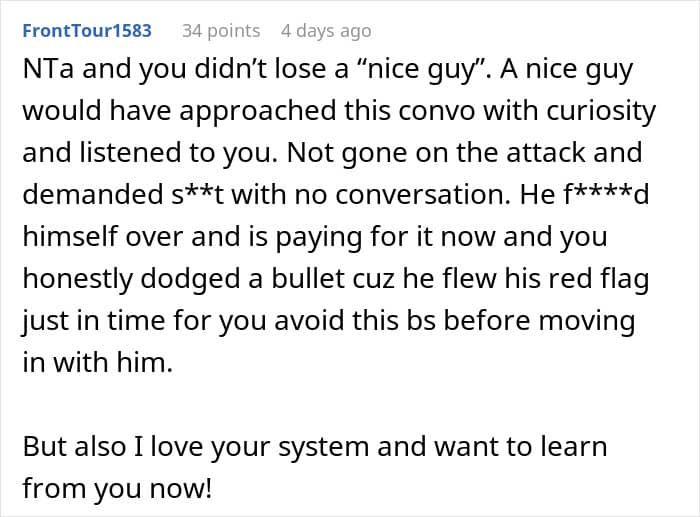Open the FrontTour1583 user profile
Screen dimensions: 700x517
click(86, 31)
